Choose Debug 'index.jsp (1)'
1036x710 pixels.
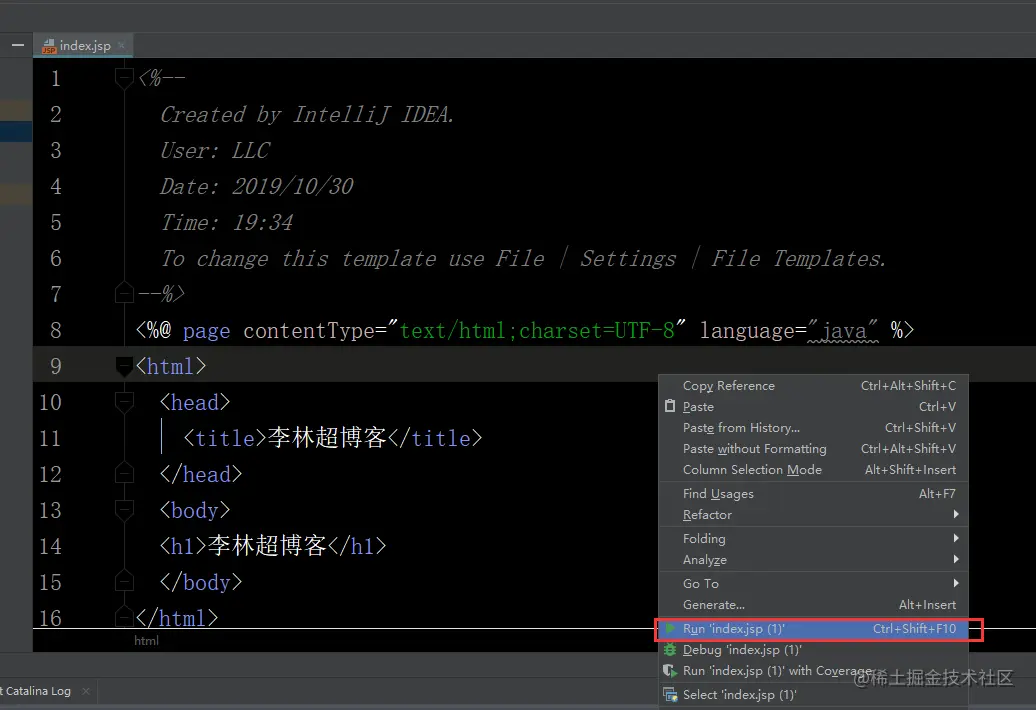pyautogui.click(x=813, y=650)
